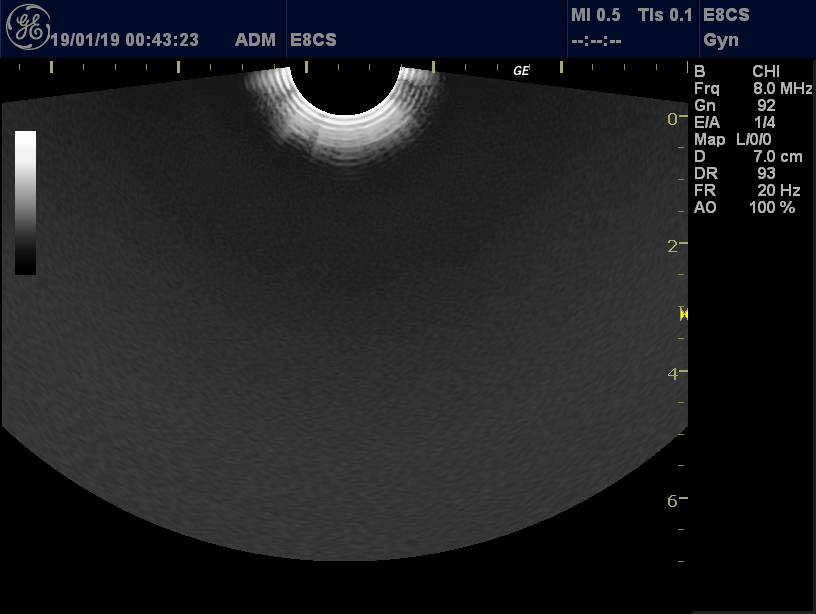Click the yellow focal zone marker
Viewport: 816px width, 614px height.
[x=684, y=314]
